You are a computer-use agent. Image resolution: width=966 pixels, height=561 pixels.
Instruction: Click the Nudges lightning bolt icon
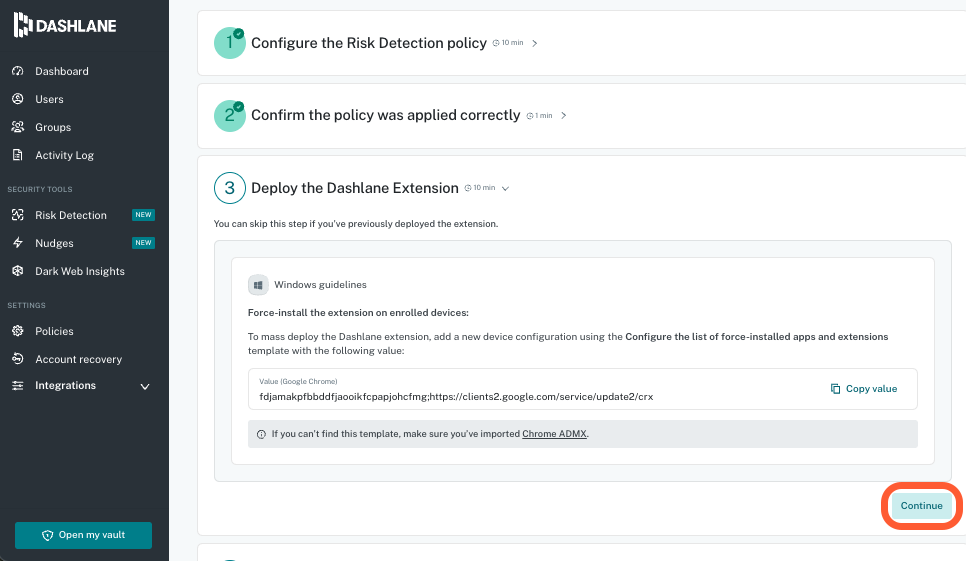[17, 243]
